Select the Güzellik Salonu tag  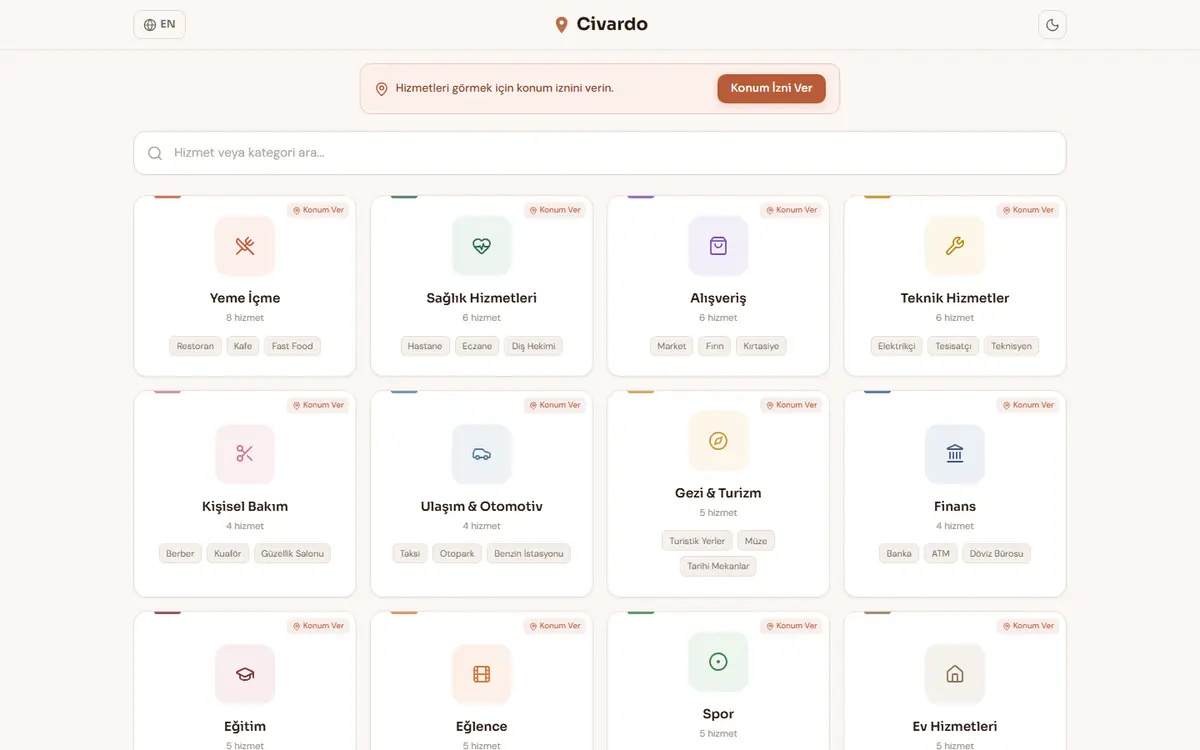(x=293, y=553)
